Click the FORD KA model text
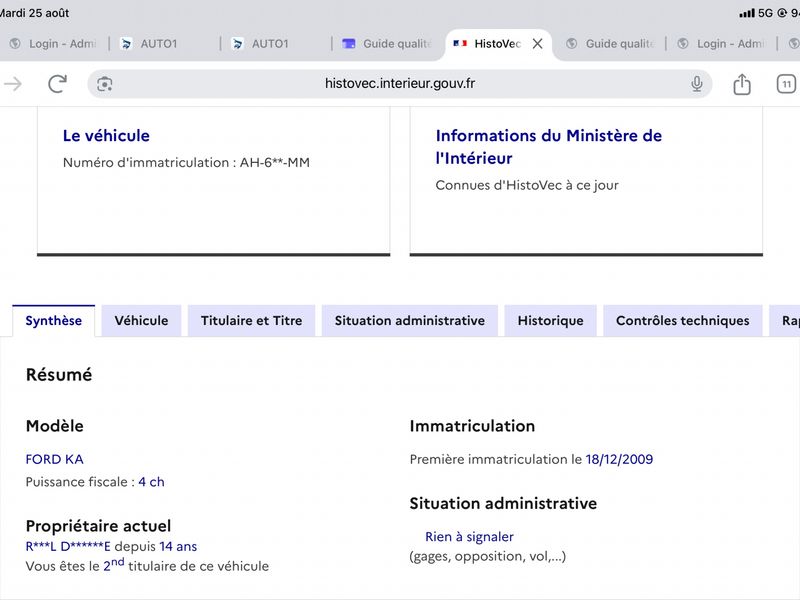800x600 pixels. [x=55, y=459]
